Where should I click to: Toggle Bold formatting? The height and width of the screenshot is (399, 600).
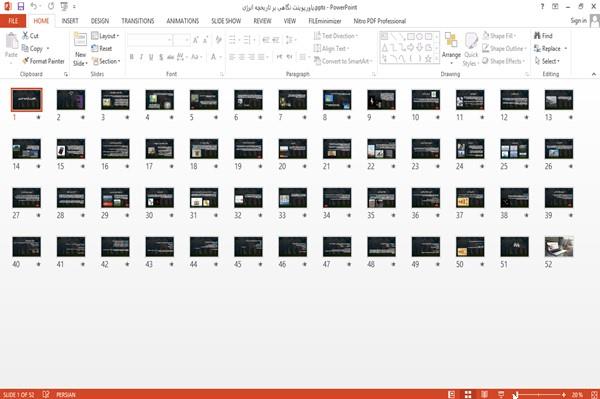coord(132,57)
